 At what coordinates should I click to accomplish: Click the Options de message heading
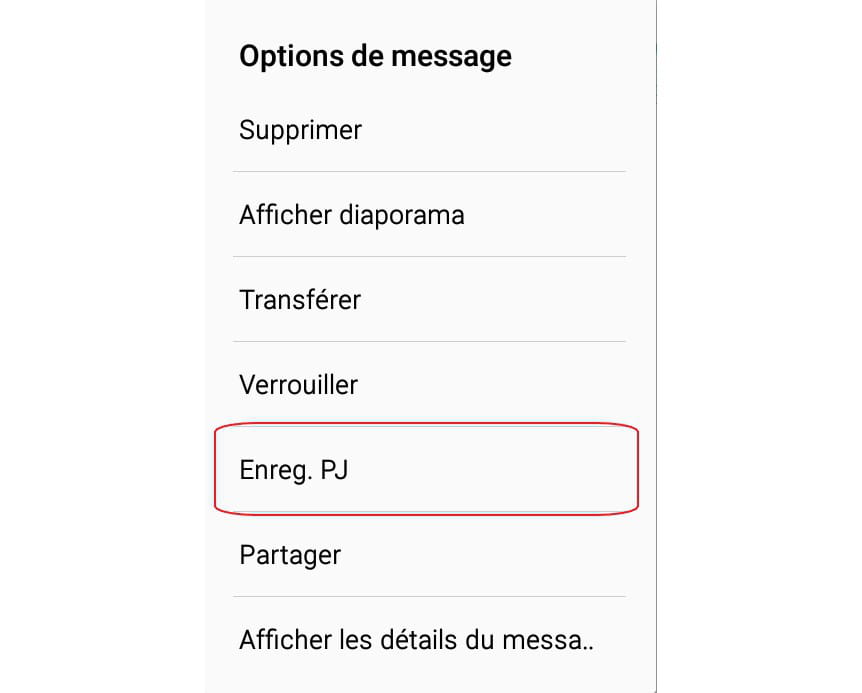point(375,56)
